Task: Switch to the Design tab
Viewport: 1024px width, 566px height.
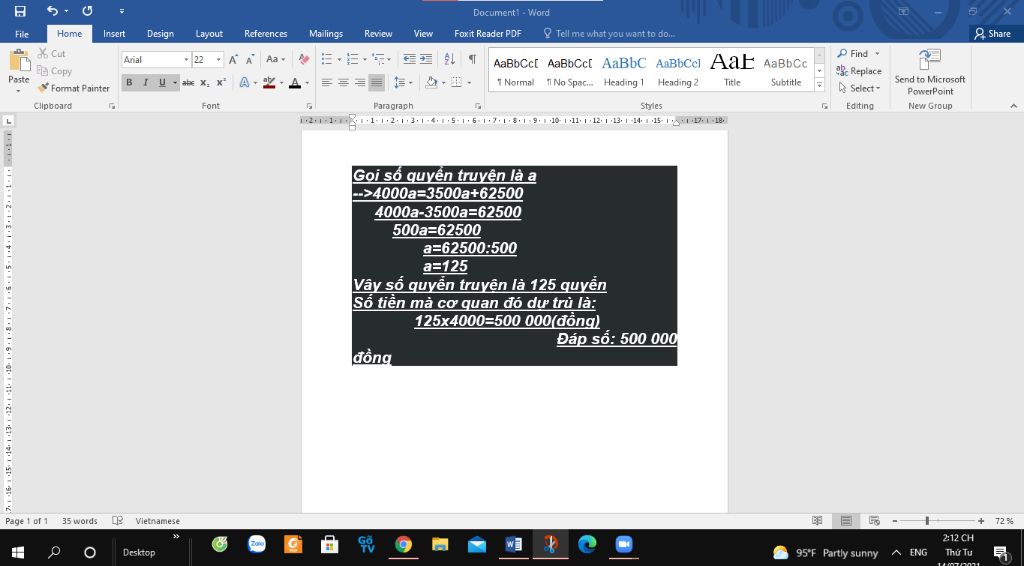Action: (160, 34)
